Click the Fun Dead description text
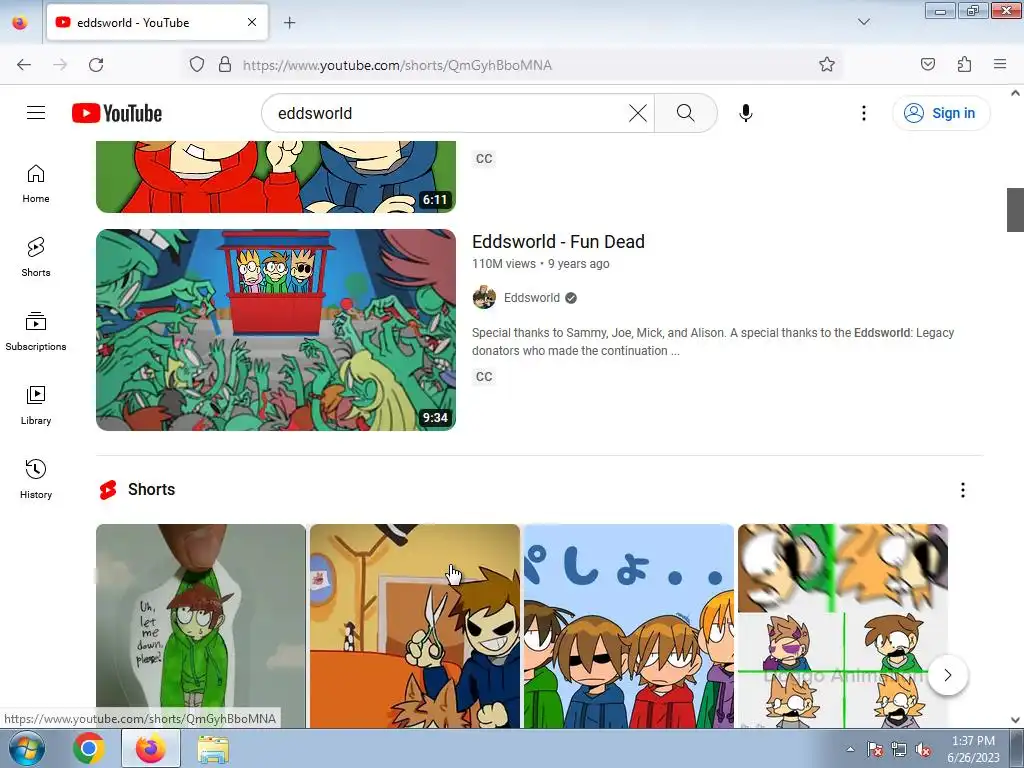The width and height of the screenshot is (1024, 768). click(x=713, y=342)
